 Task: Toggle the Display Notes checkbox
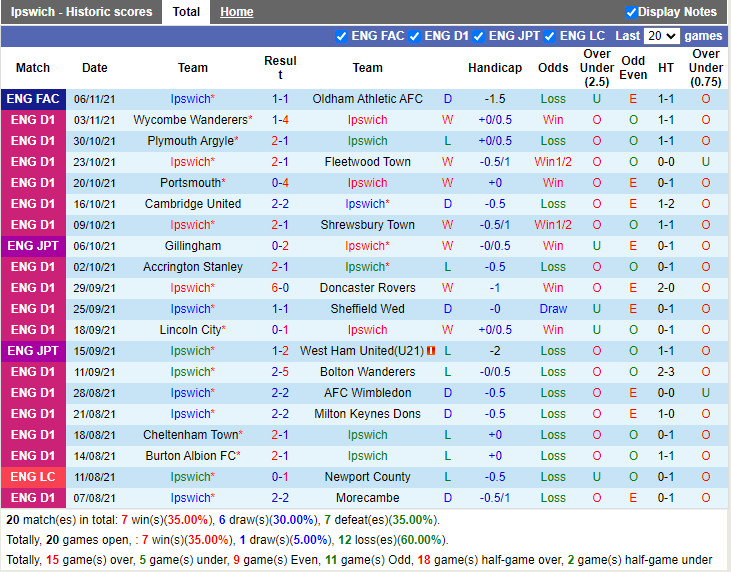(631, 12)
